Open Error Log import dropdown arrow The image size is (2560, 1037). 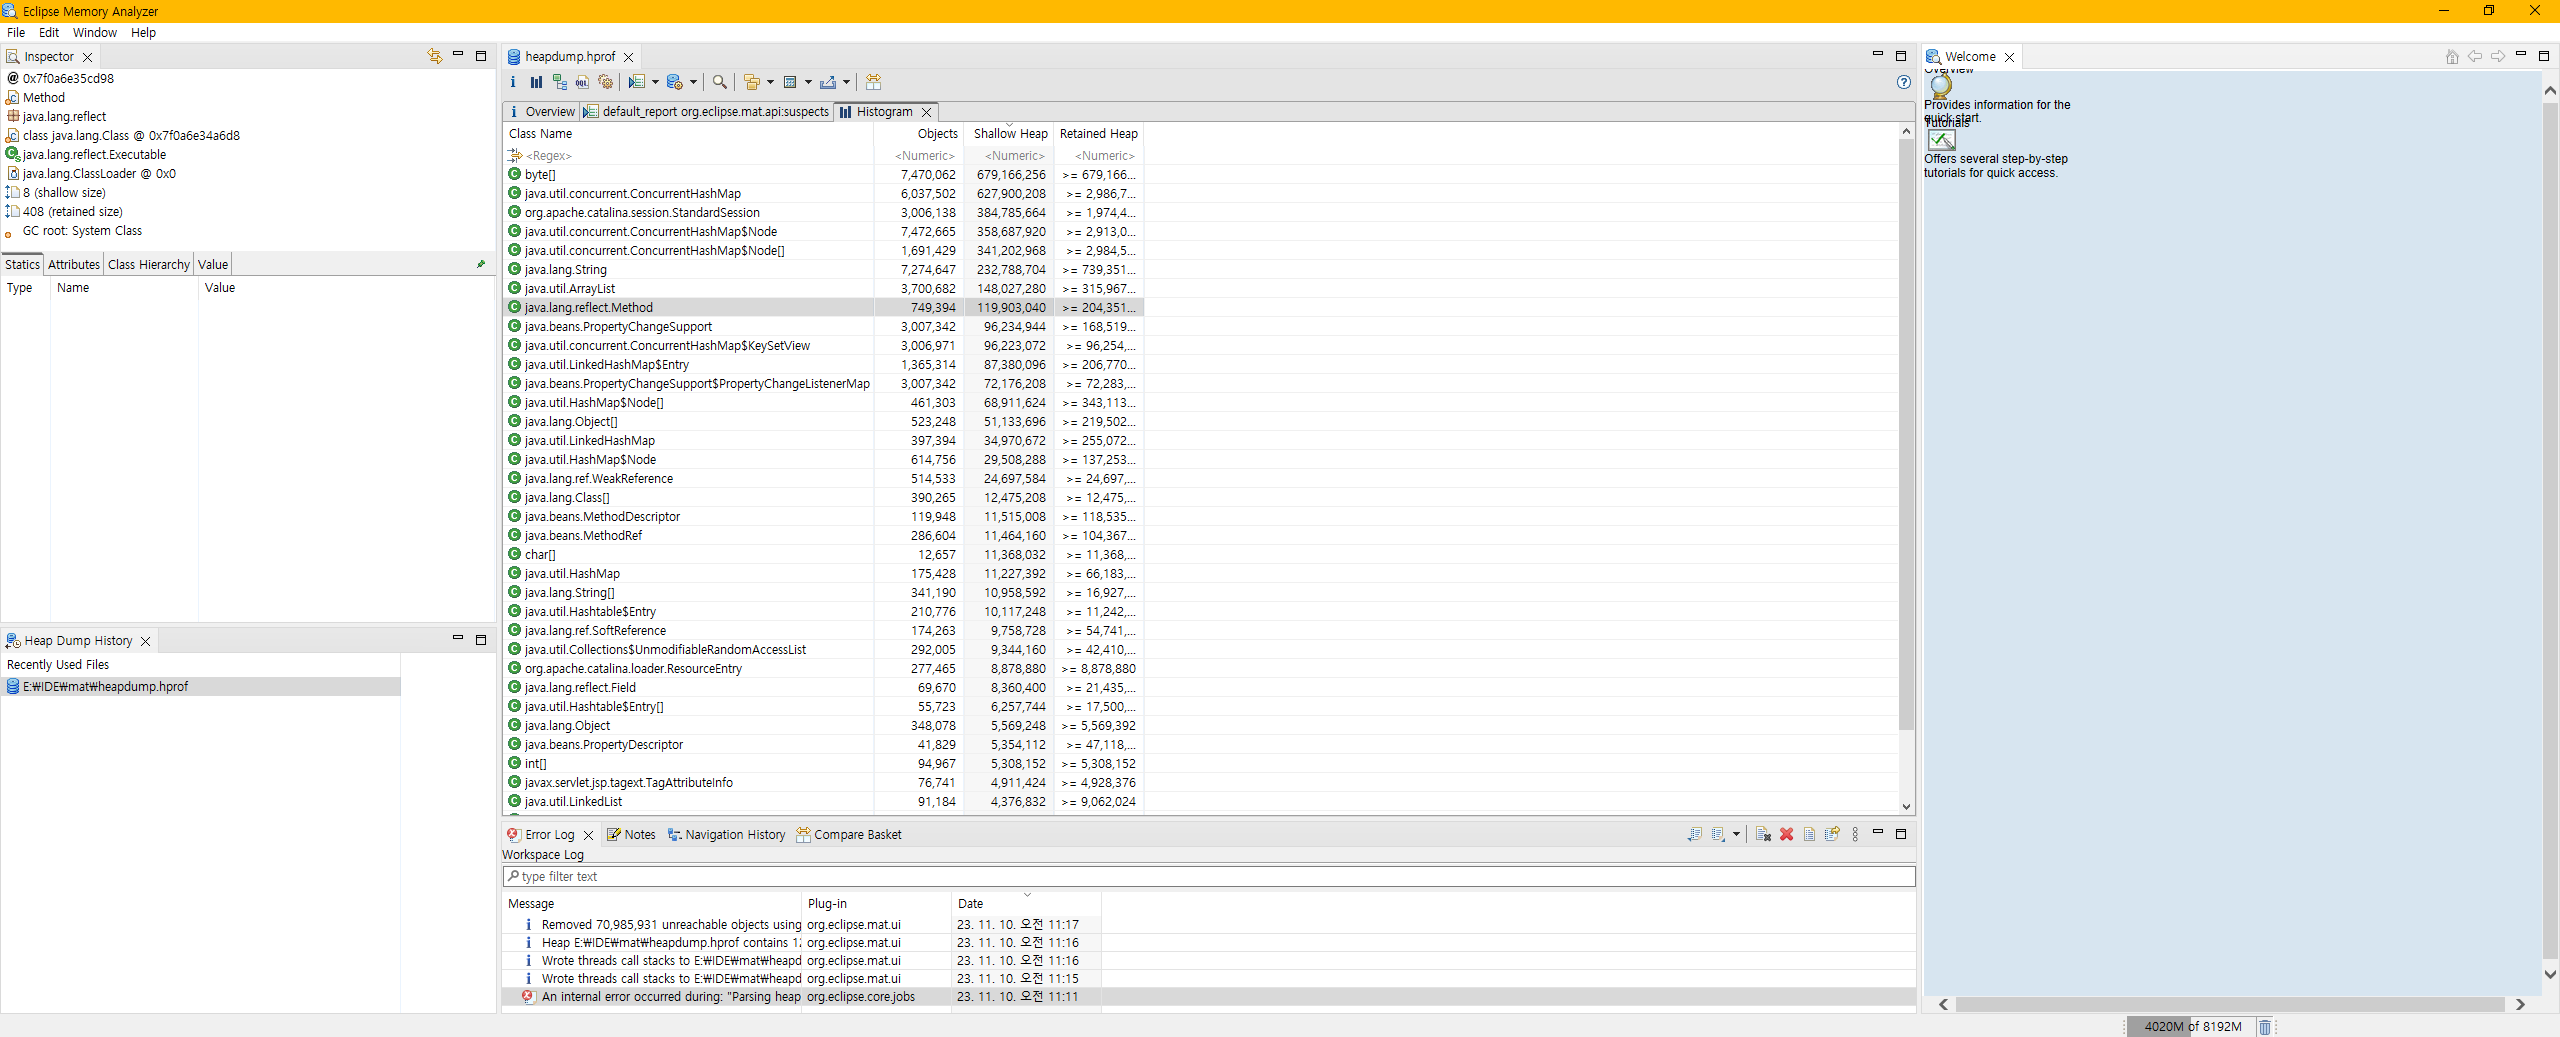[x=1736, y=834]
